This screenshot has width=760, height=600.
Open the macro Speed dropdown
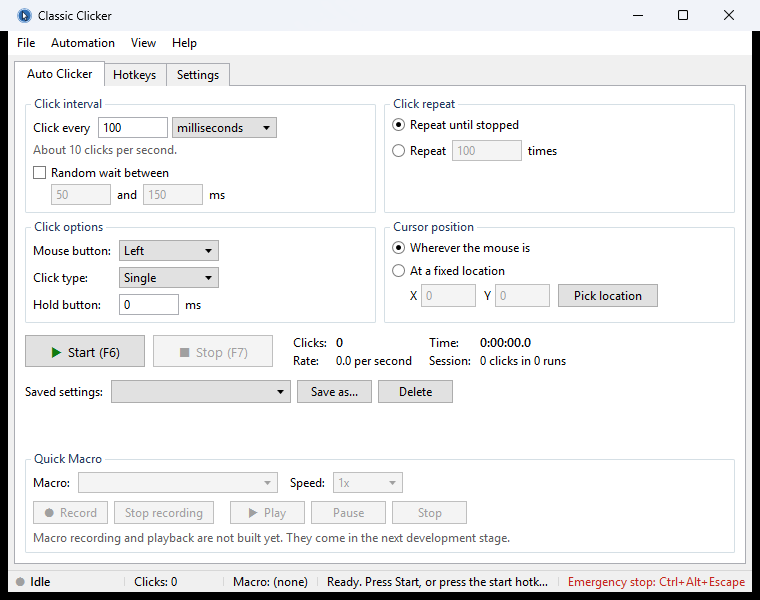click(368, 483)
